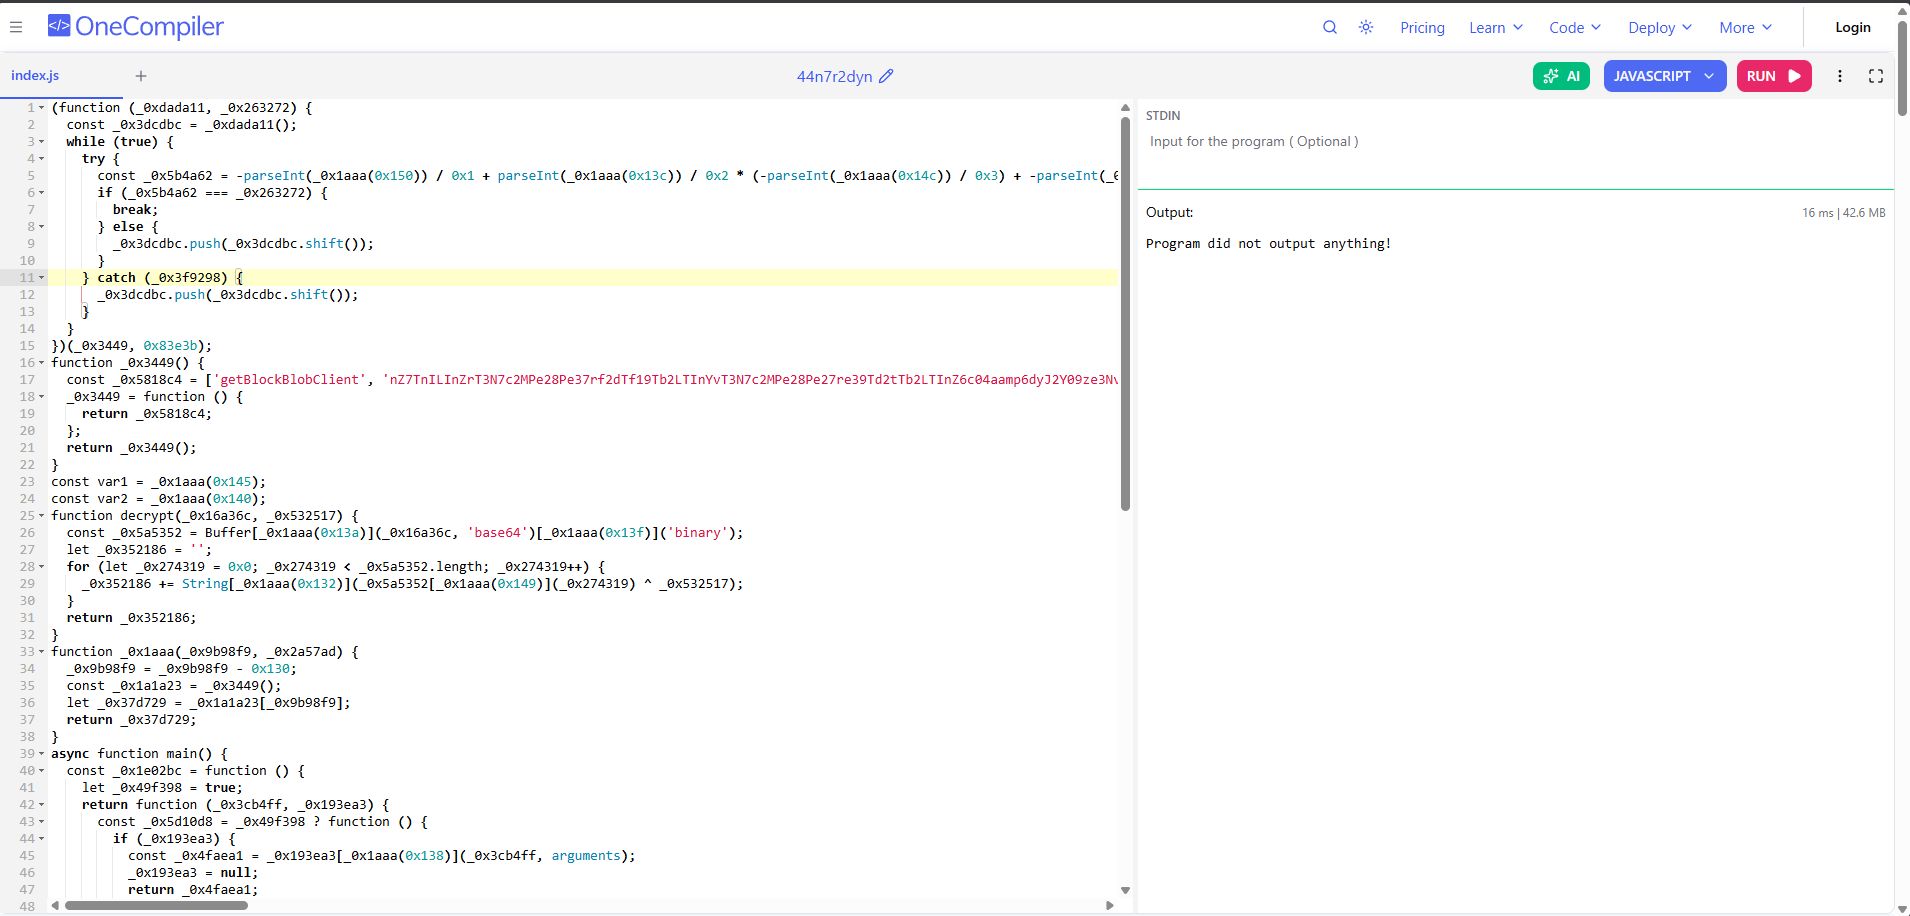The height and width of the screenshot is (916, 1910).
Task: Collapse fold arrow at line 44
Action: (42, 839)
